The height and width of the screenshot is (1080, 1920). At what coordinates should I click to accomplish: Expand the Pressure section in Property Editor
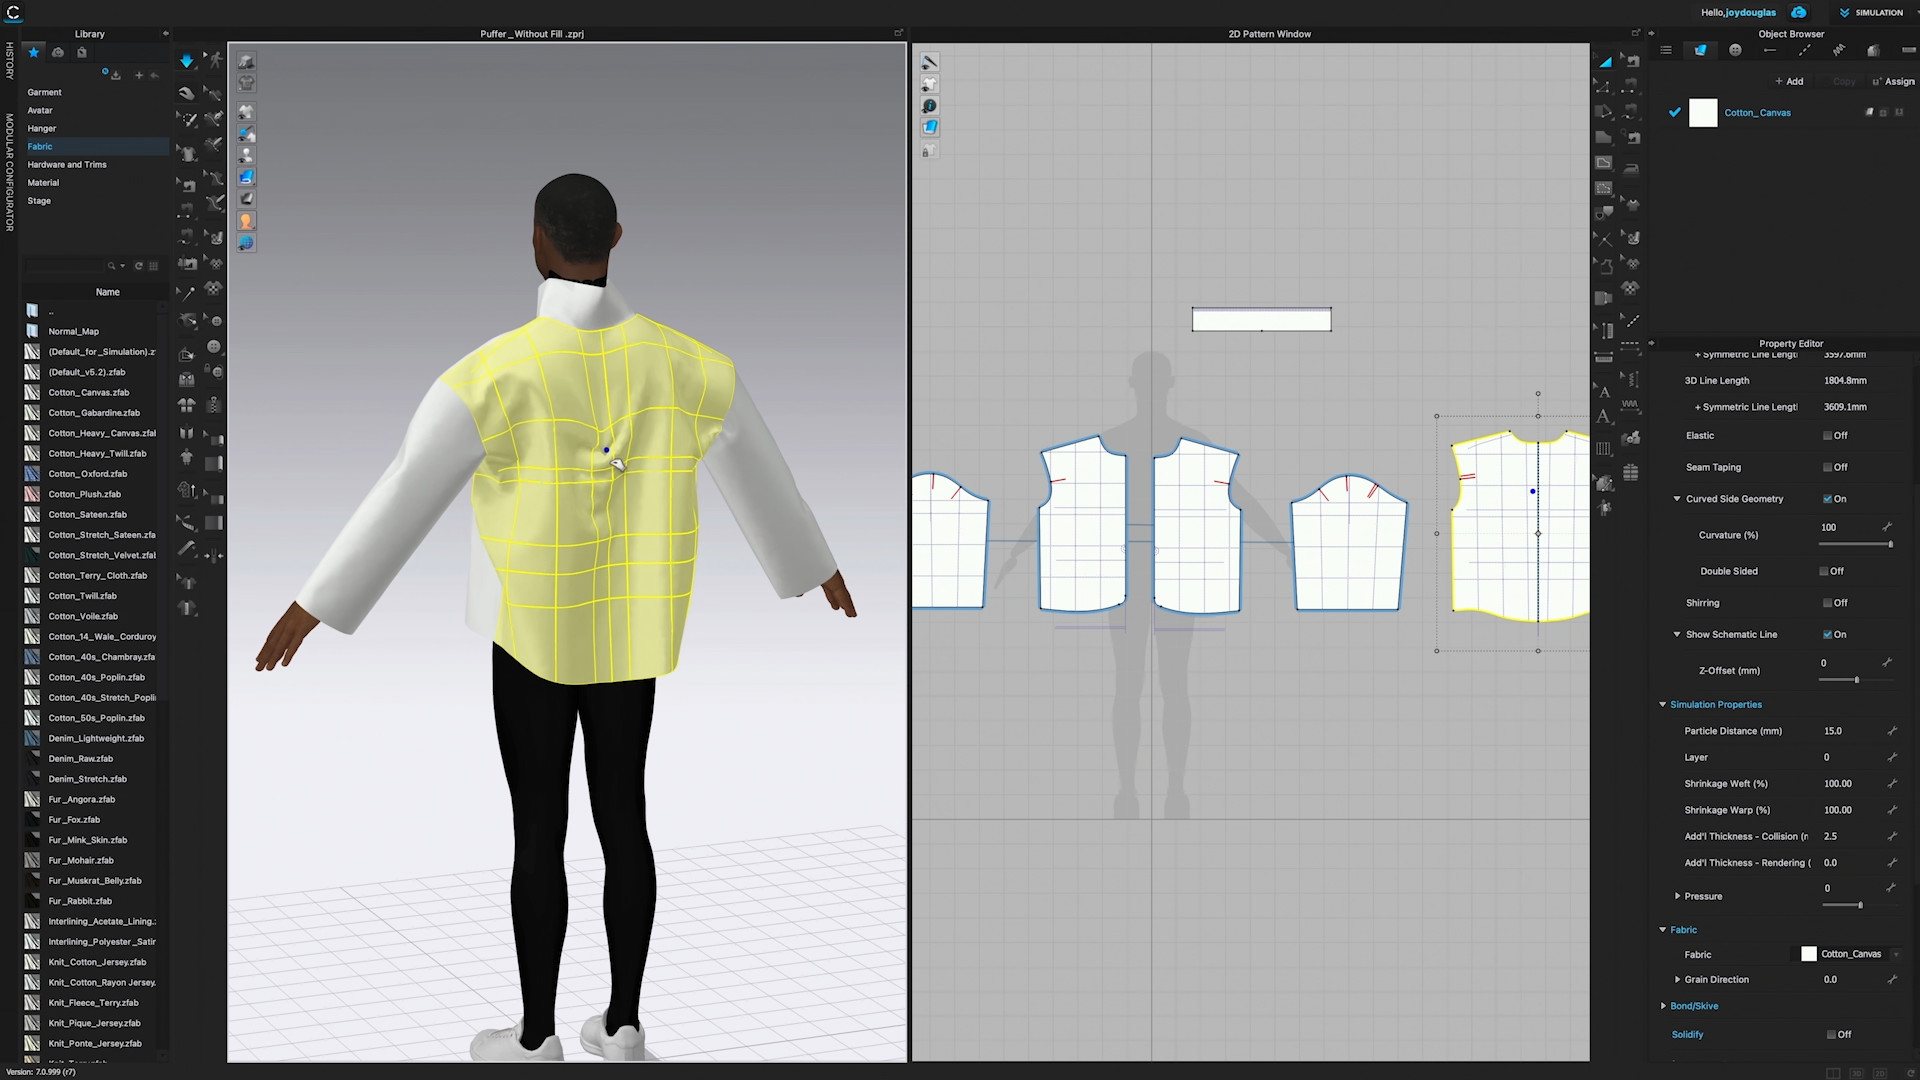(1678, 896)
